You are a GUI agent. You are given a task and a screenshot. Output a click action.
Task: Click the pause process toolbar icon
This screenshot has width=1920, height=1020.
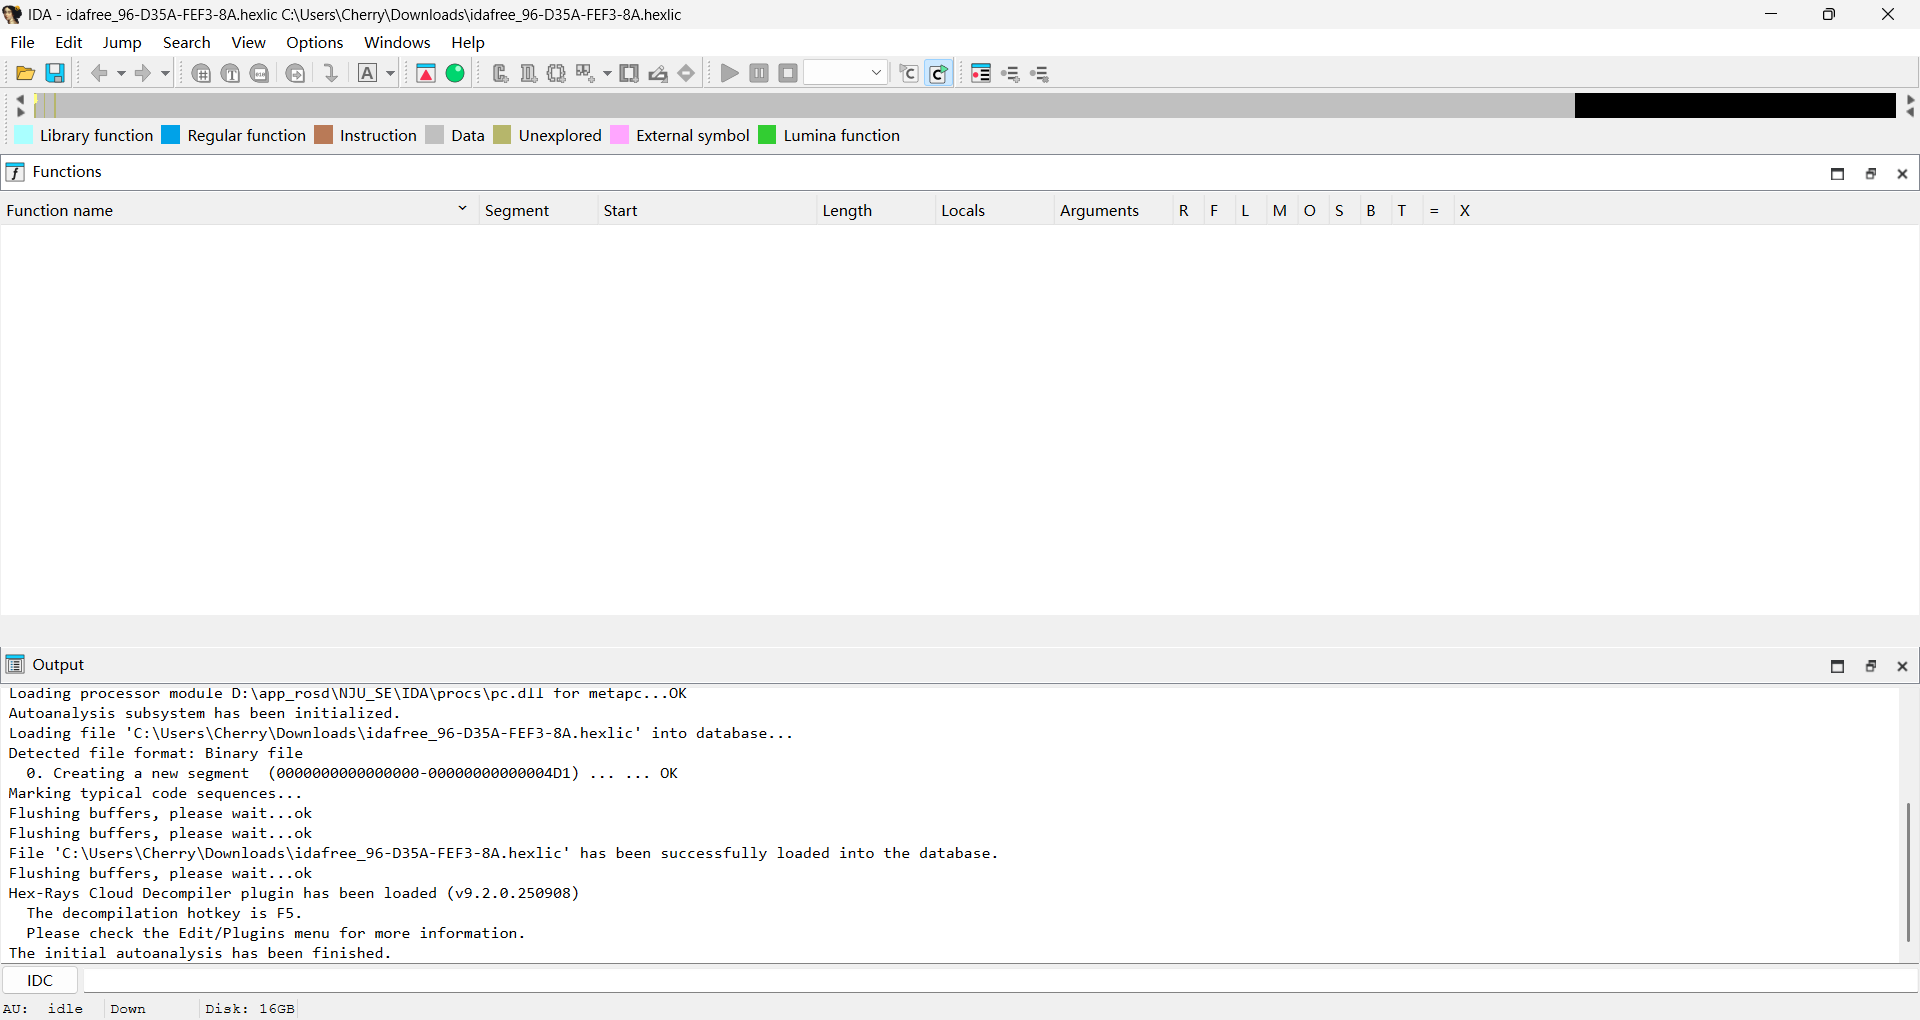point(759,73)
